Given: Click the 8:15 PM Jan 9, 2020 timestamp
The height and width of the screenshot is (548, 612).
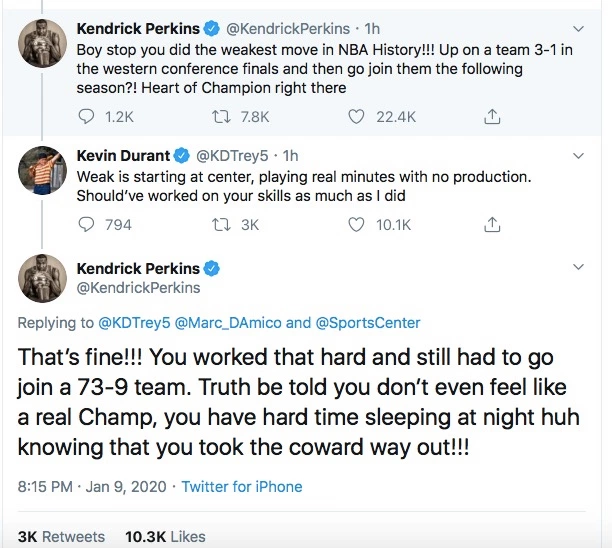Looking at the screenshot, I should (91, 487).
